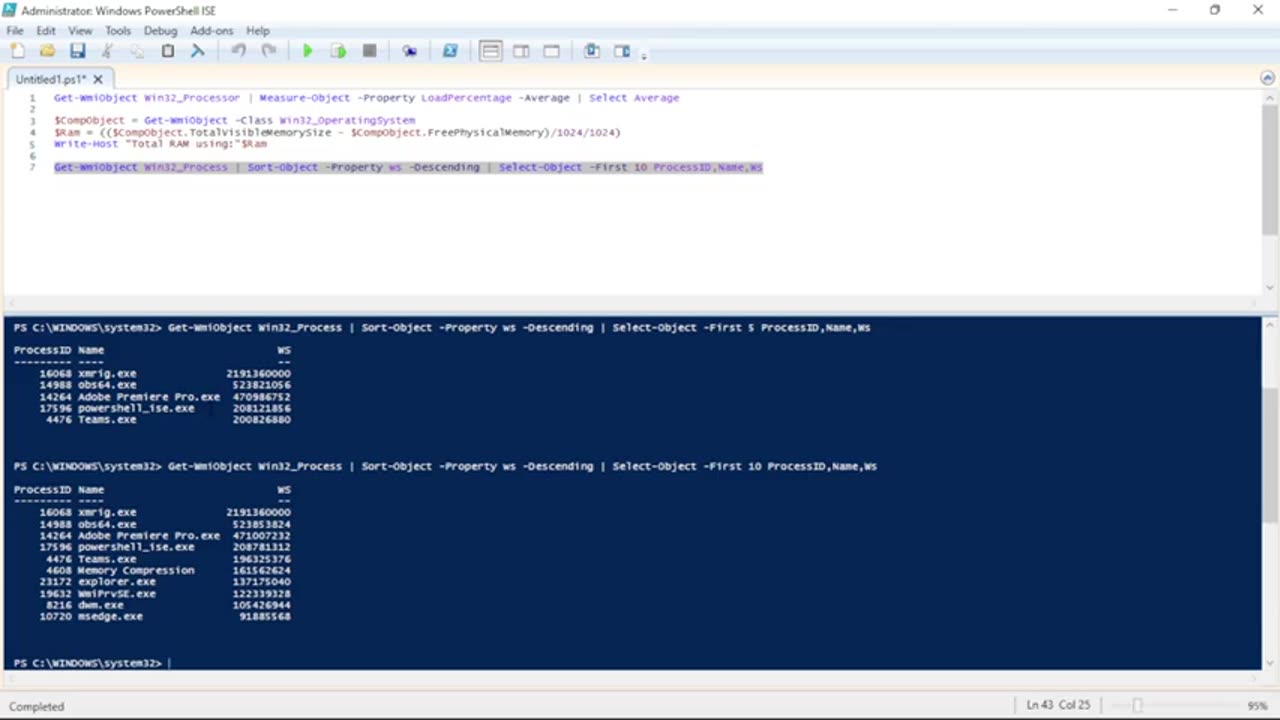Image resolution: width=1280 pixels, height=720 pixels.
Task: Click script line 5 Write-Host statement
Action: (x=160, y=144)
